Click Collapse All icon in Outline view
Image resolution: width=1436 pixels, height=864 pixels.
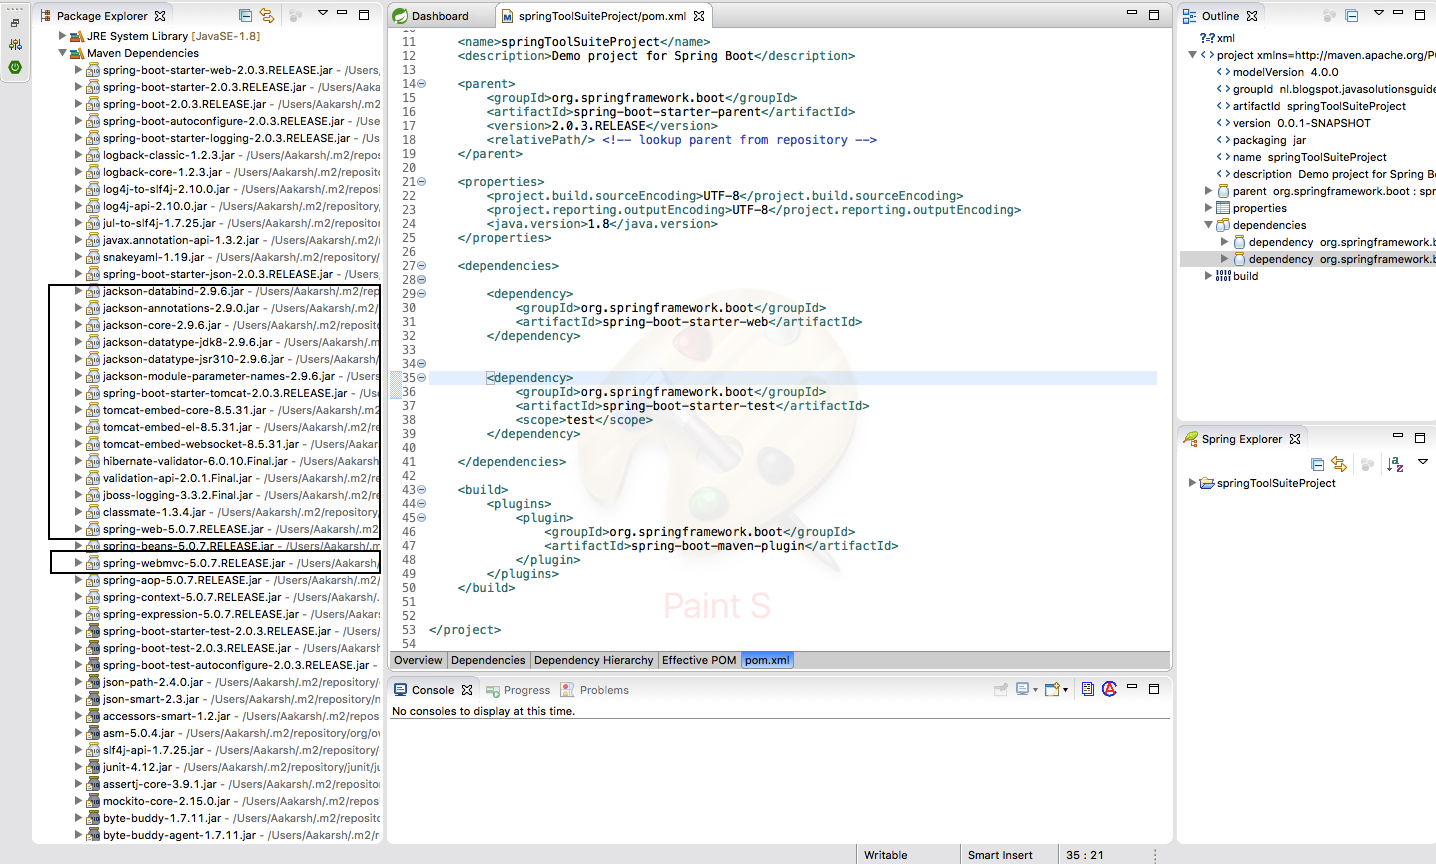point(1352,16)
